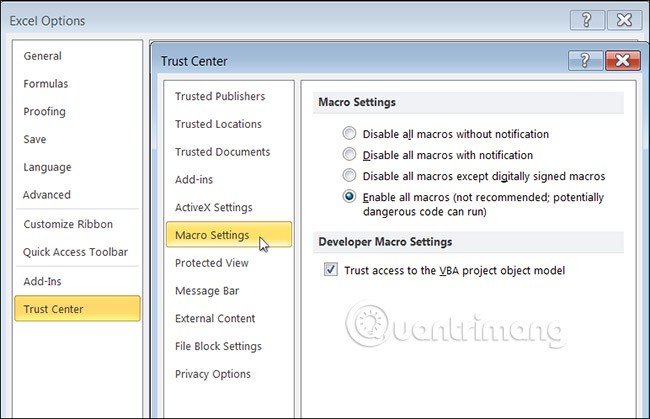This screenshot has height=419, width=650.
Task: Click the Trust Center dialog help button
Action: click(x=587, y=61)
